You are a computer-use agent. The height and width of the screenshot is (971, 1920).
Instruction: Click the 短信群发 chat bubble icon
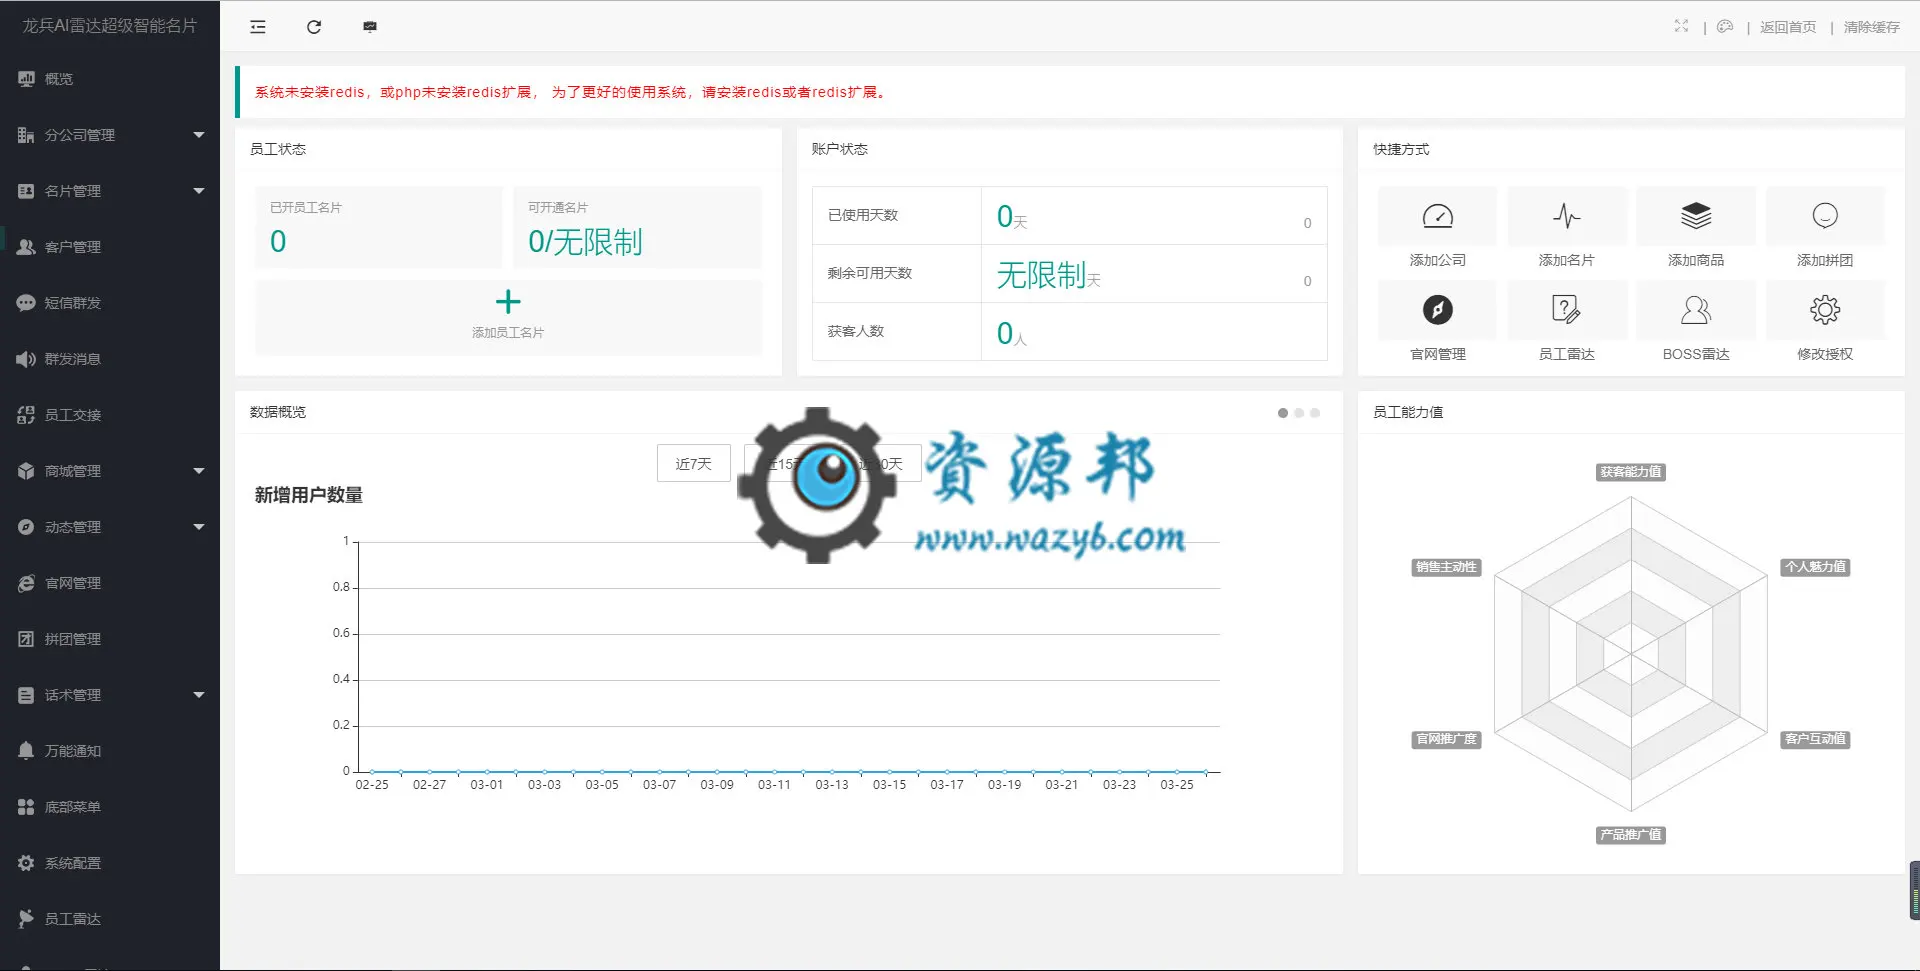(26, 303)
